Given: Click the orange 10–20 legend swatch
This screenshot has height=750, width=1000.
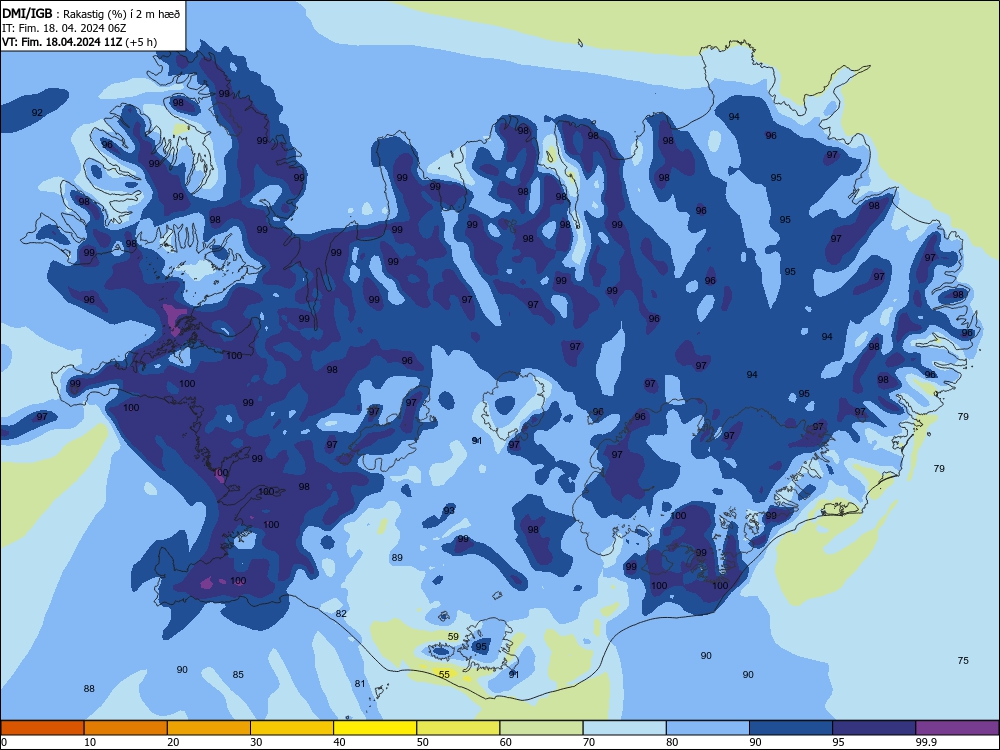Looking at the screenshot, I should point(126,728).
